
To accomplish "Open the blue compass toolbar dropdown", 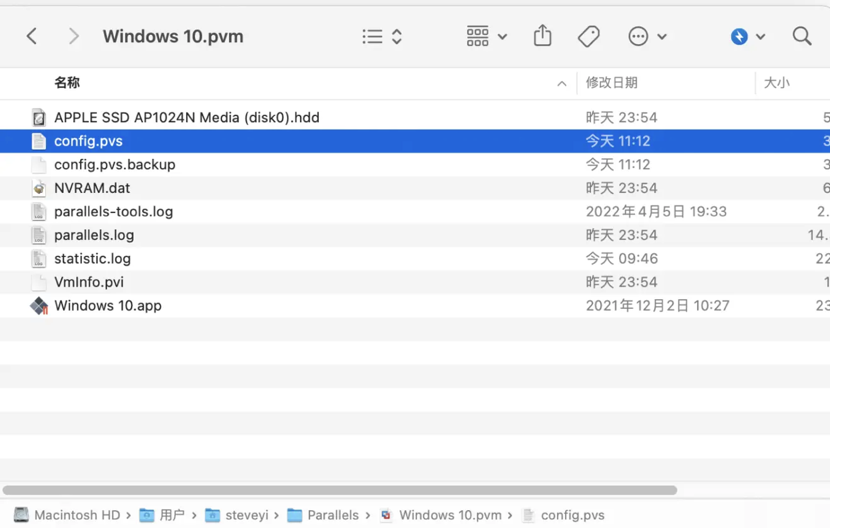I will point(747,37).
